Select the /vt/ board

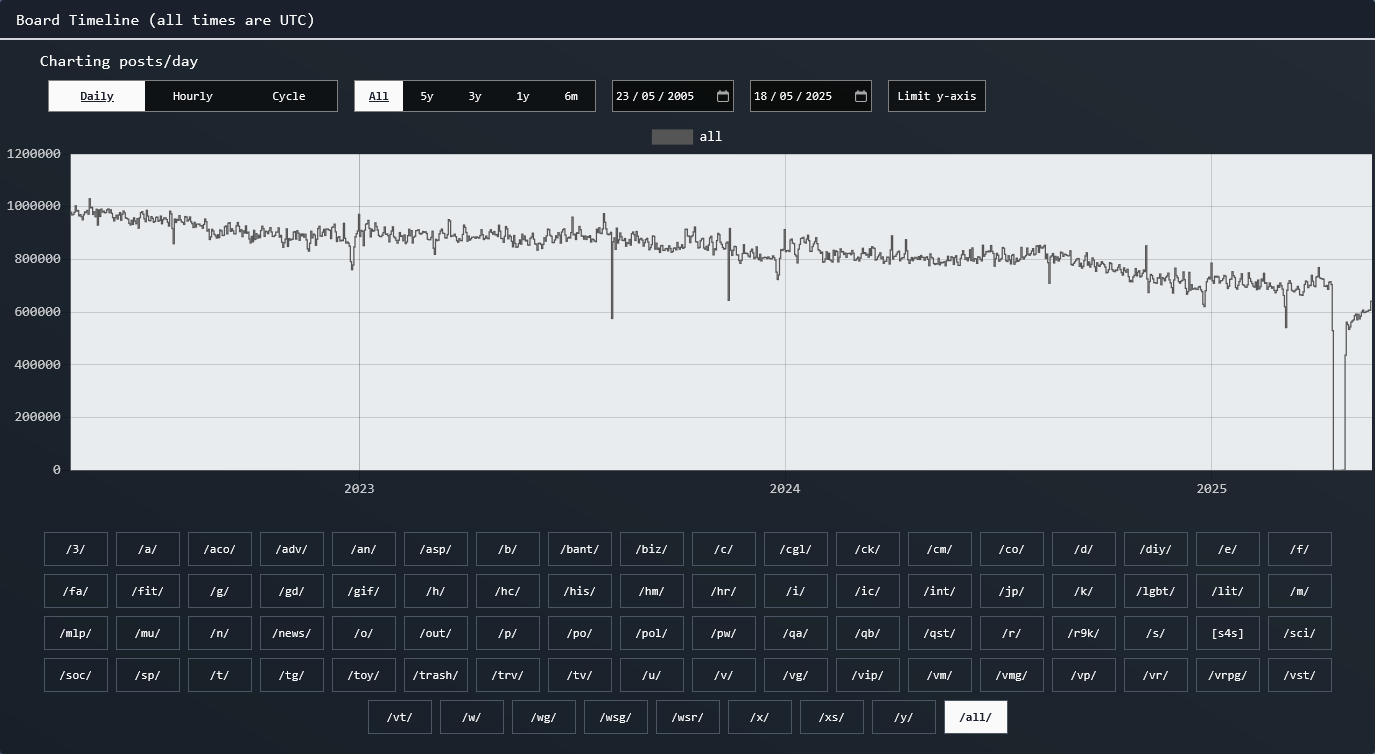(x=400, y=717)
